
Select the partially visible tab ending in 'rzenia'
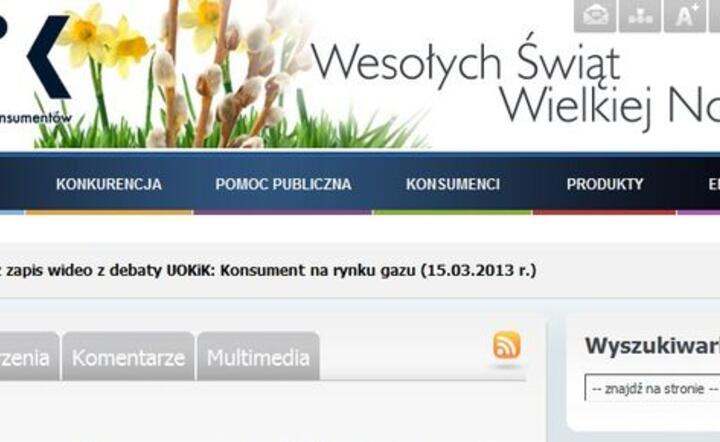(x=28, y=357)
